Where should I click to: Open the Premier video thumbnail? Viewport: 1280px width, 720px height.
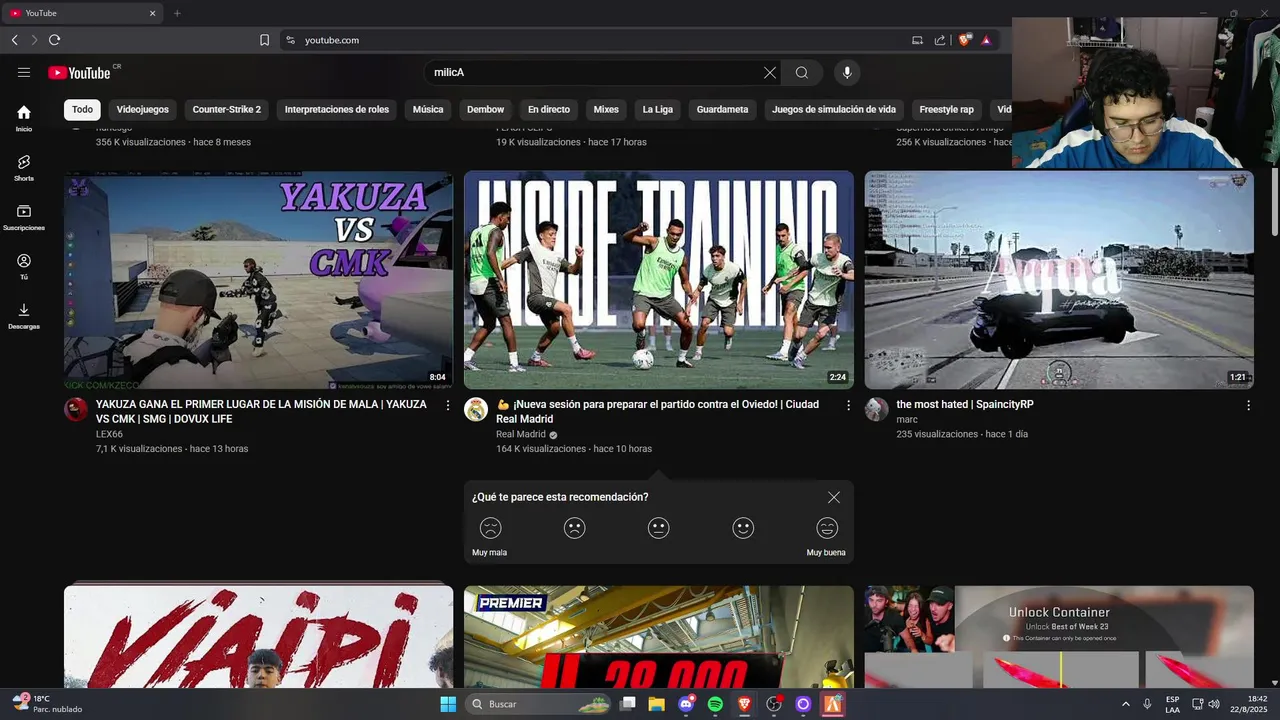coord(659,636)
